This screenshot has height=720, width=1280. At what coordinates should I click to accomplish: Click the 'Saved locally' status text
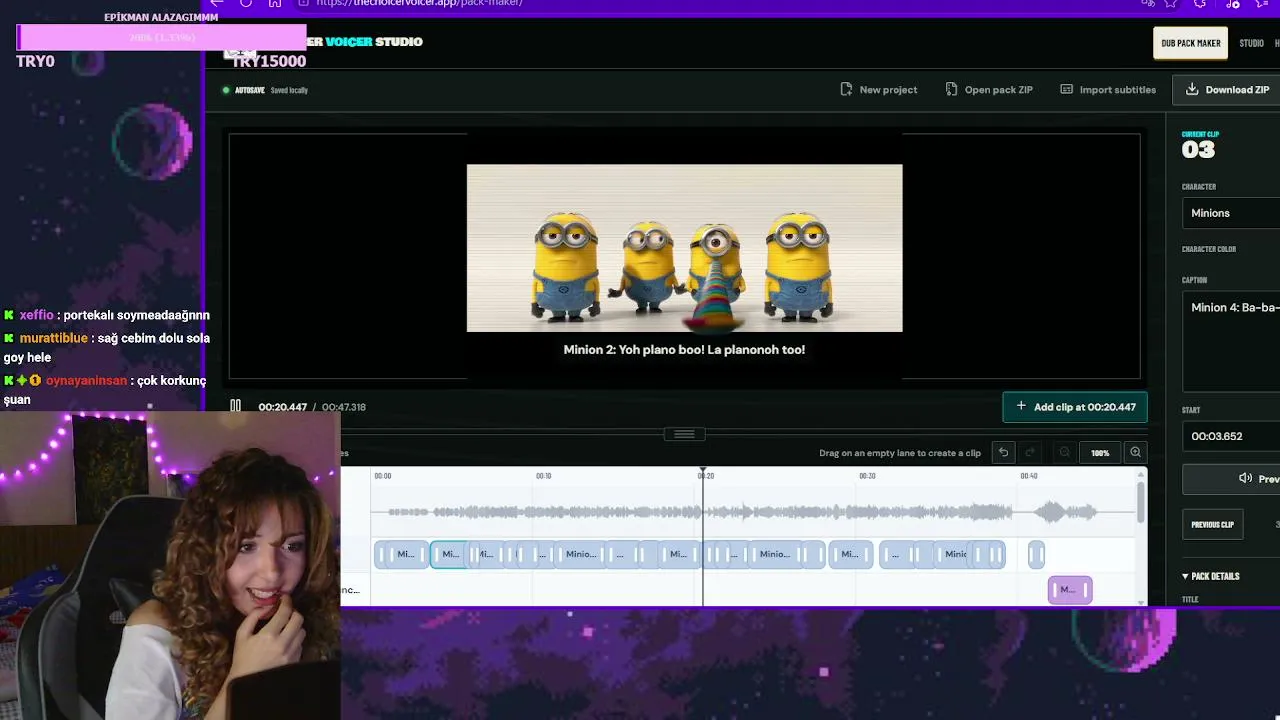(289, 90)
